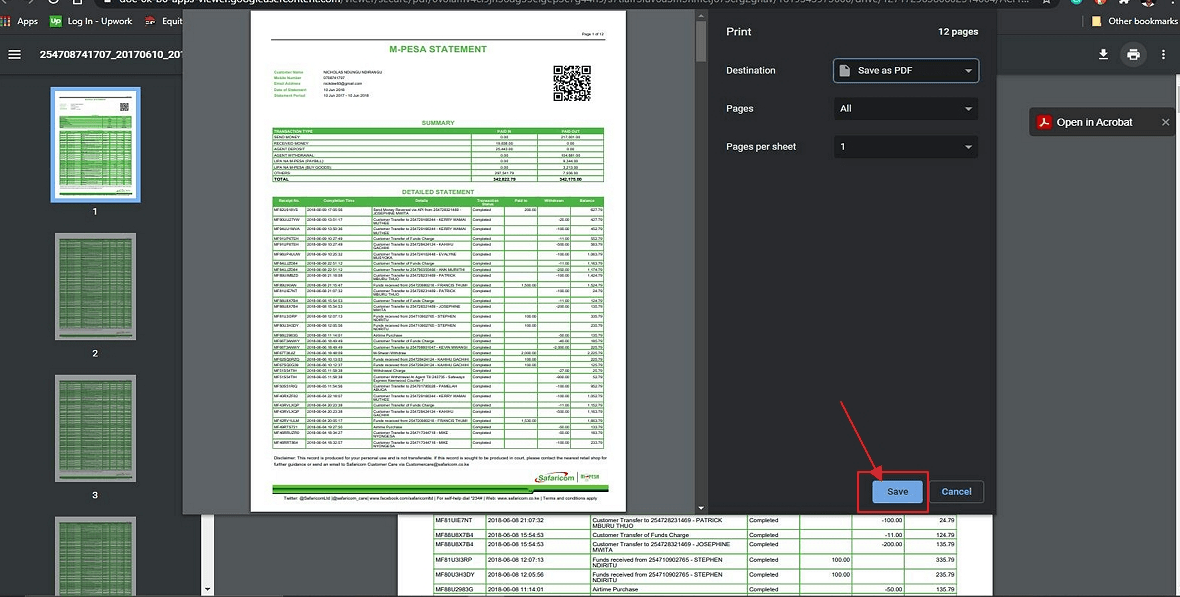Click the DETAILED STATEMENT heading in preview
Image resolution: width=1180 pixels, height=597 pixels.
438,192
